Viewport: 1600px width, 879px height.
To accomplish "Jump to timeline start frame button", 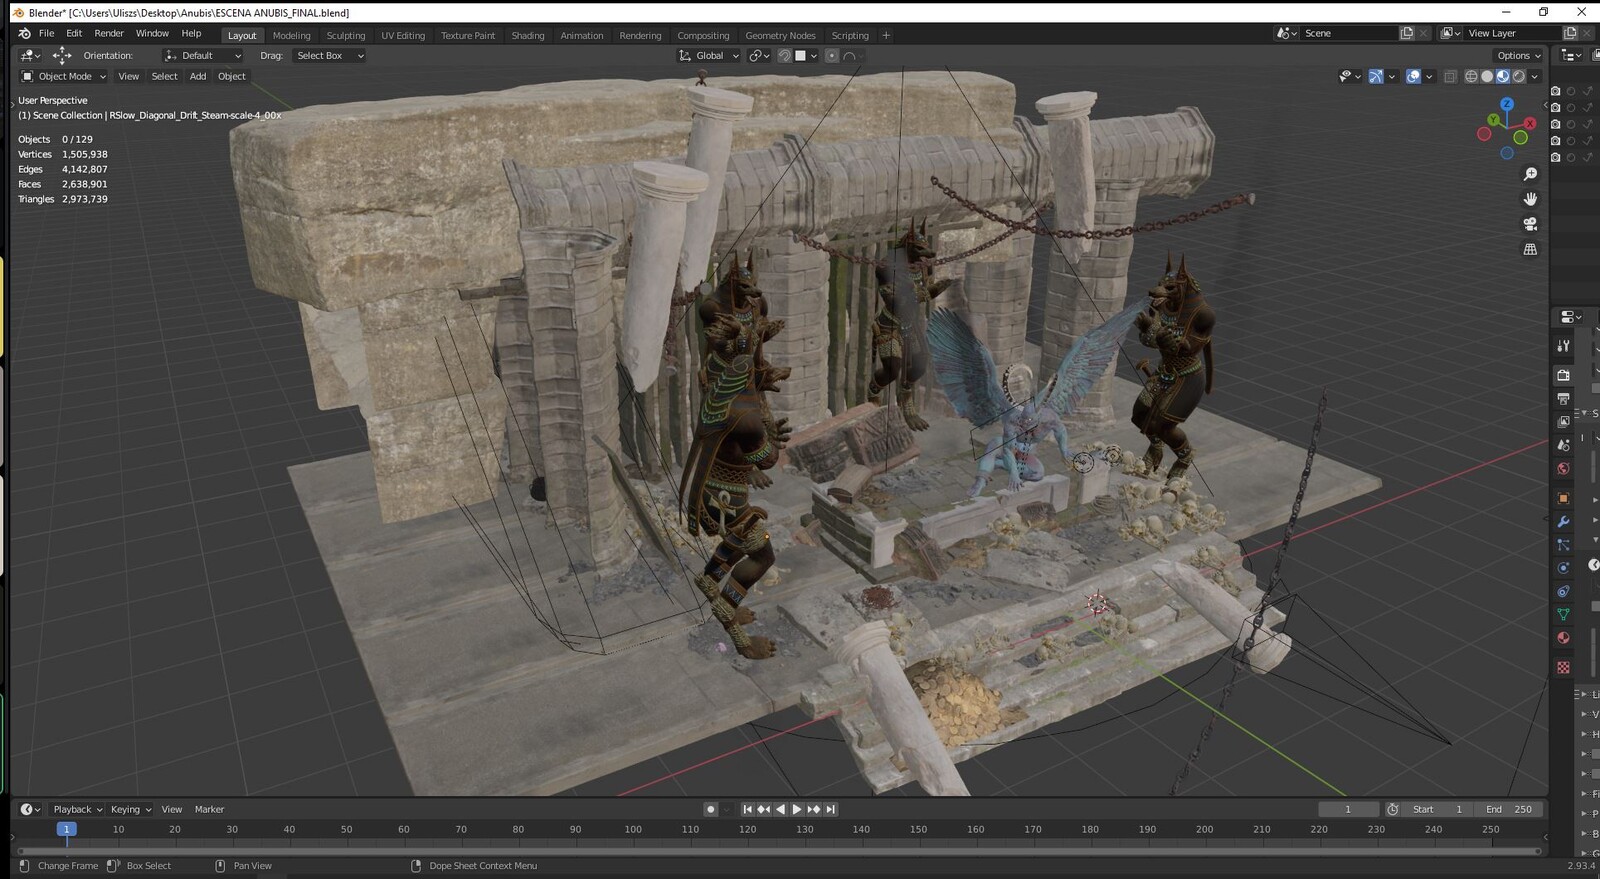I will coord(747,809).
